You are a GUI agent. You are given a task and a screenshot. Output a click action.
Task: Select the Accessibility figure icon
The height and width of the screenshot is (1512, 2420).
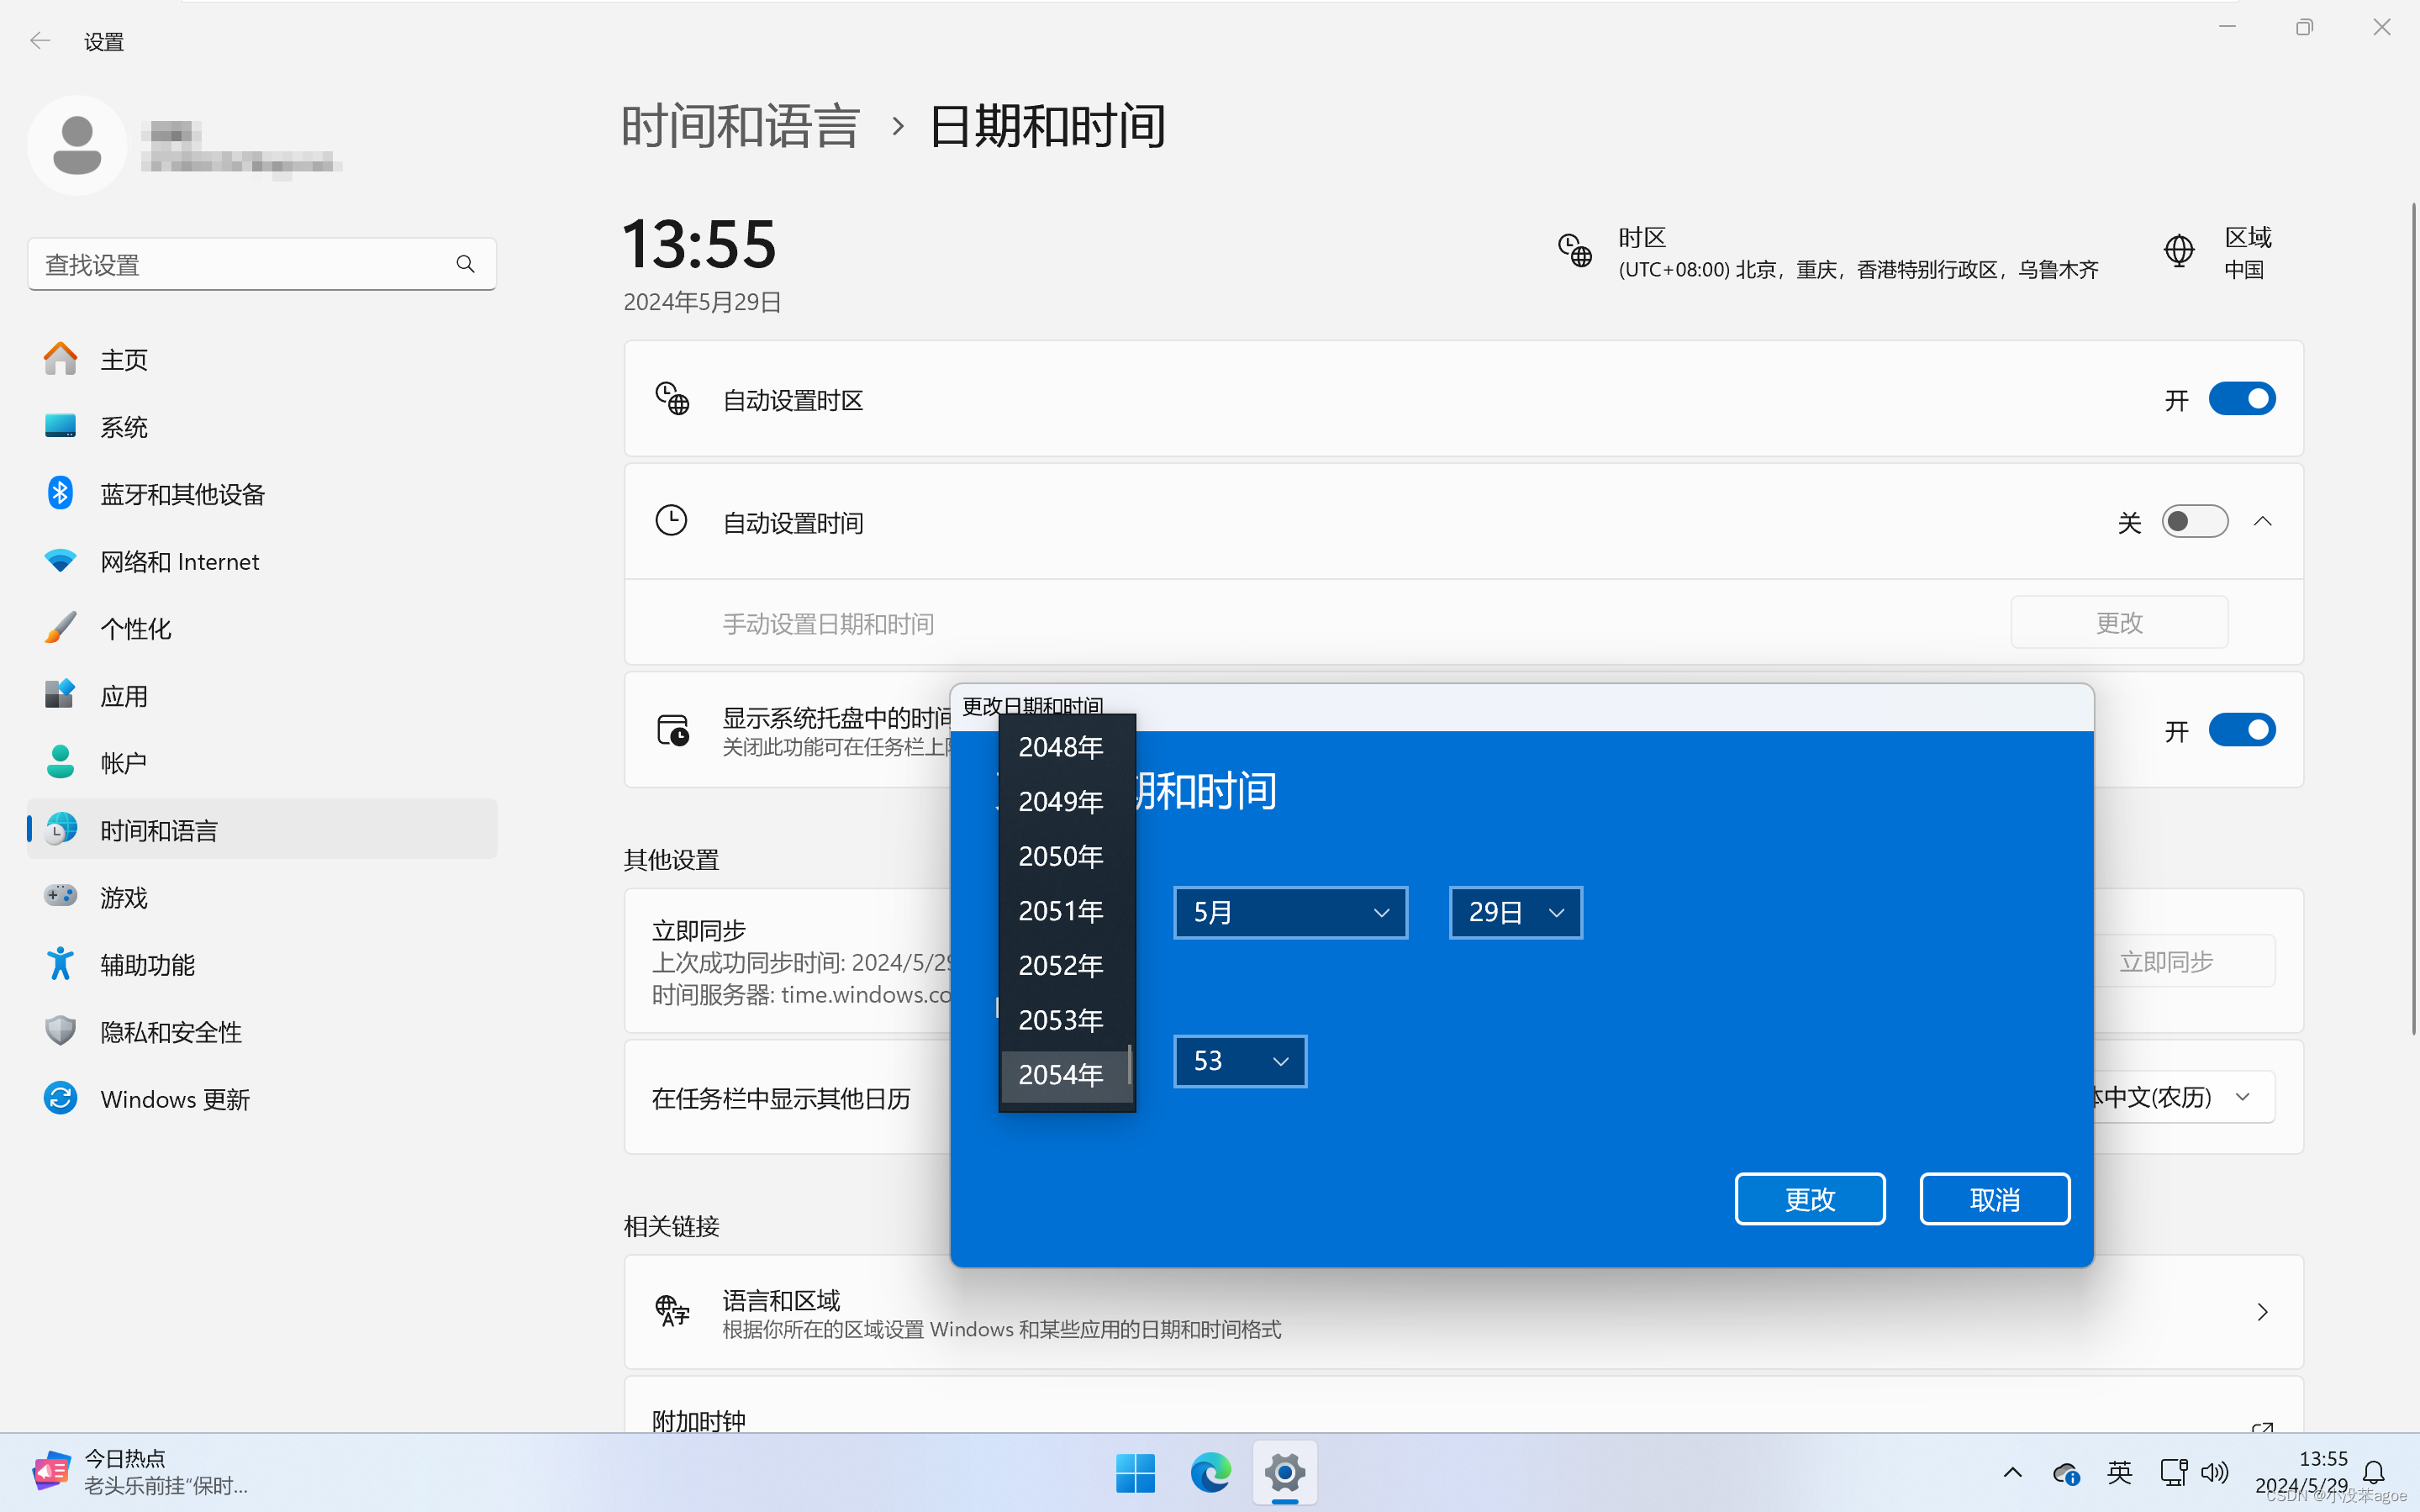click(x=60, y=964)
